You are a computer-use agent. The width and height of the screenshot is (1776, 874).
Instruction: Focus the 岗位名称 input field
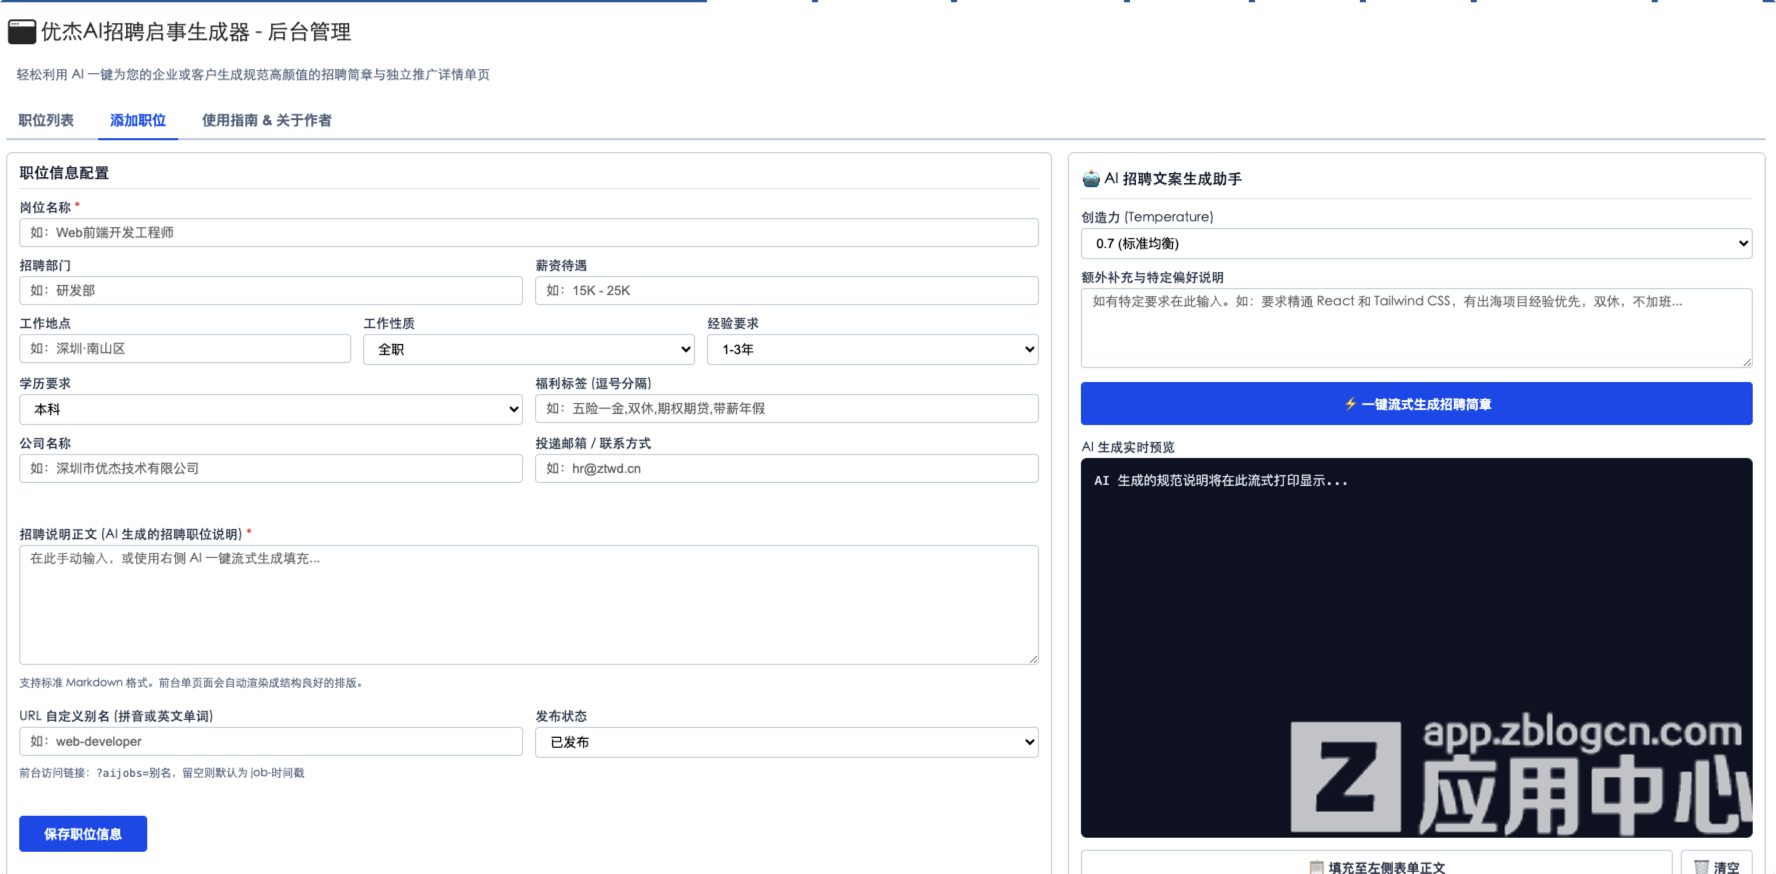click(529, 233)
